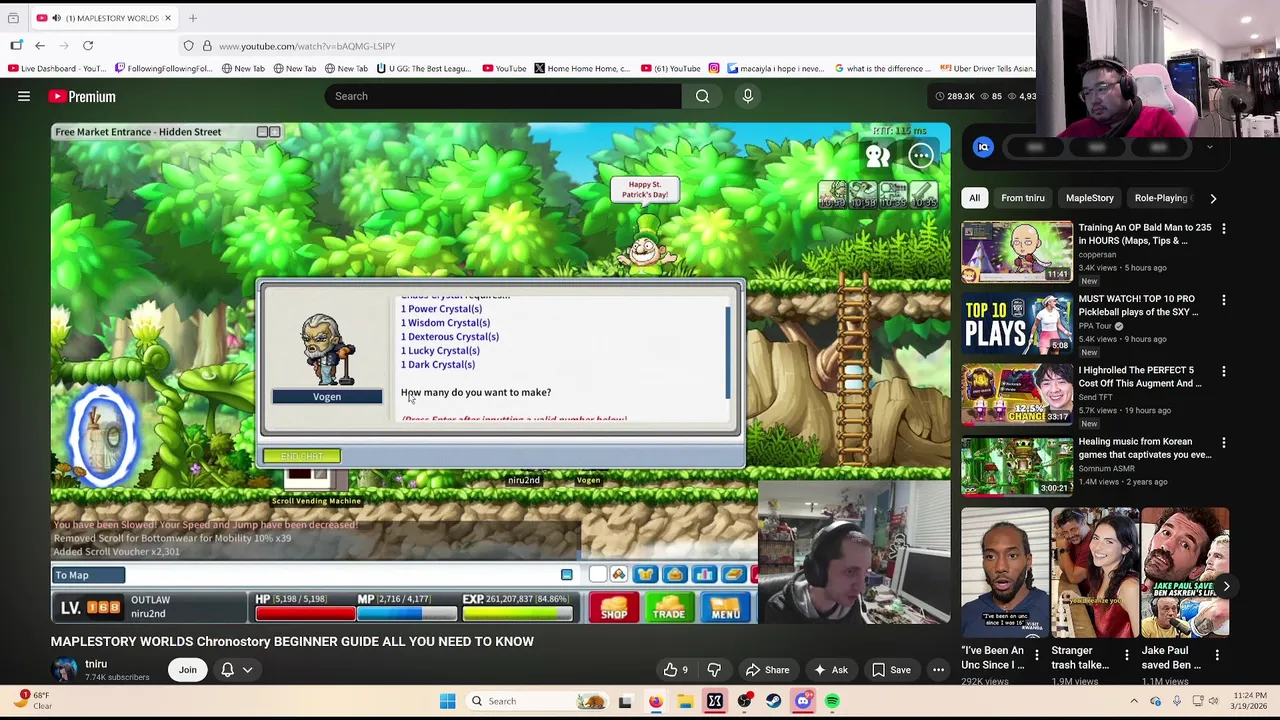1280x720 pixels.
Task: Click the Join membership button
Action: pyautogui.click(x=188, y=670)
